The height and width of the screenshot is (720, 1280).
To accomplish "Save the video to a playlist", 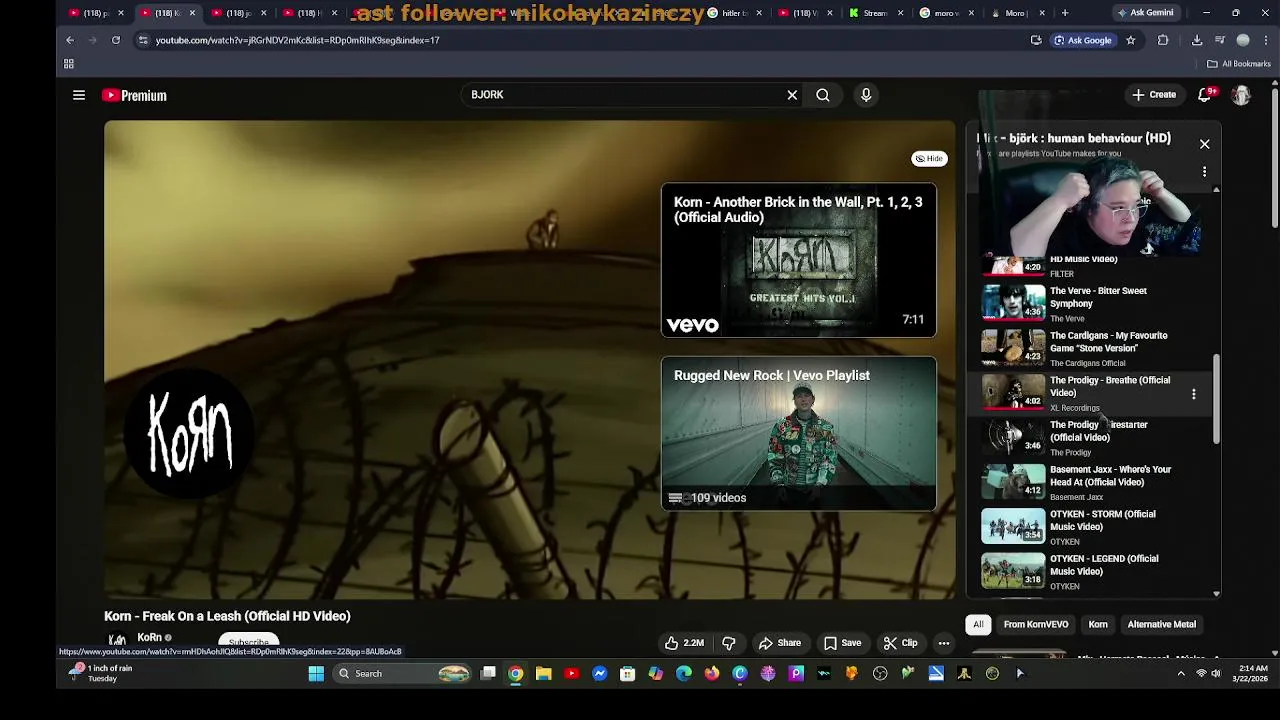I will pyautogui.click(x=842, y=643).
